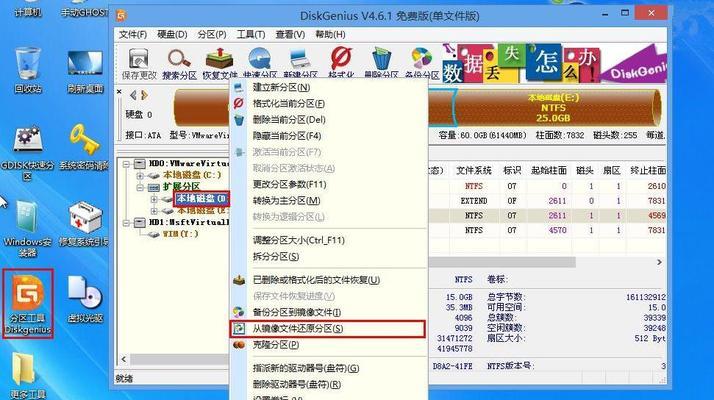Screen dimensions: 714x400
Task: Choose 指派新的驱动器号(盘符)(G) menu item
Action: point(328,368)
